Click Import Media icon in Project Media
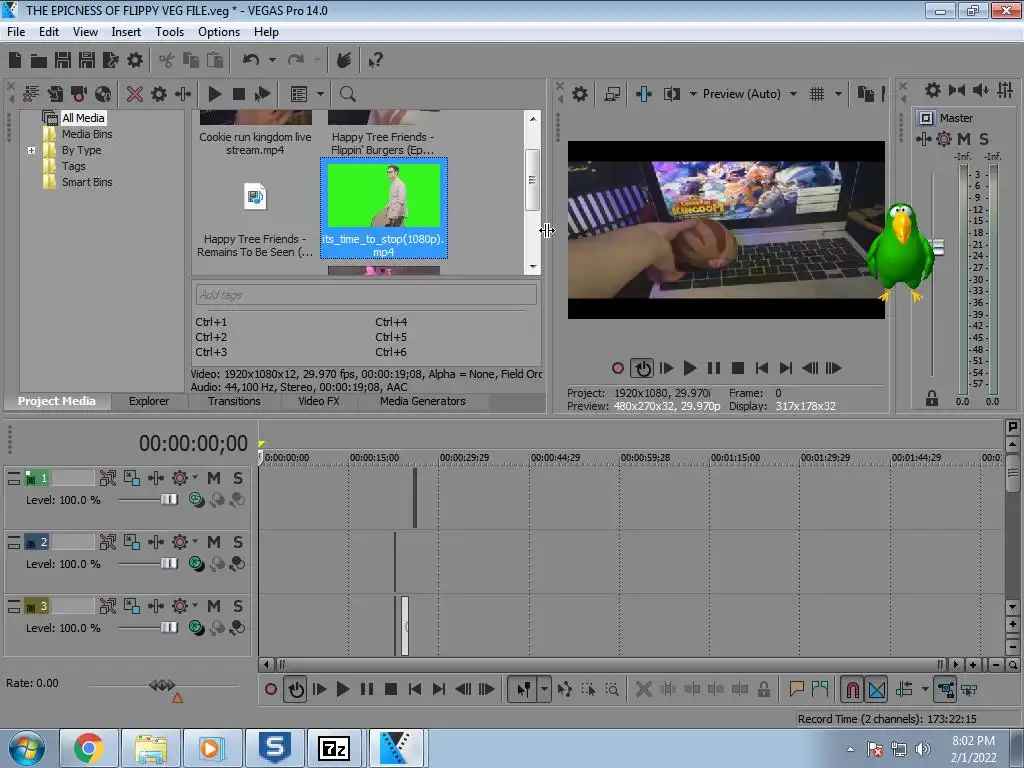Screen dimensions: 1024x768 tap(55, 94)
